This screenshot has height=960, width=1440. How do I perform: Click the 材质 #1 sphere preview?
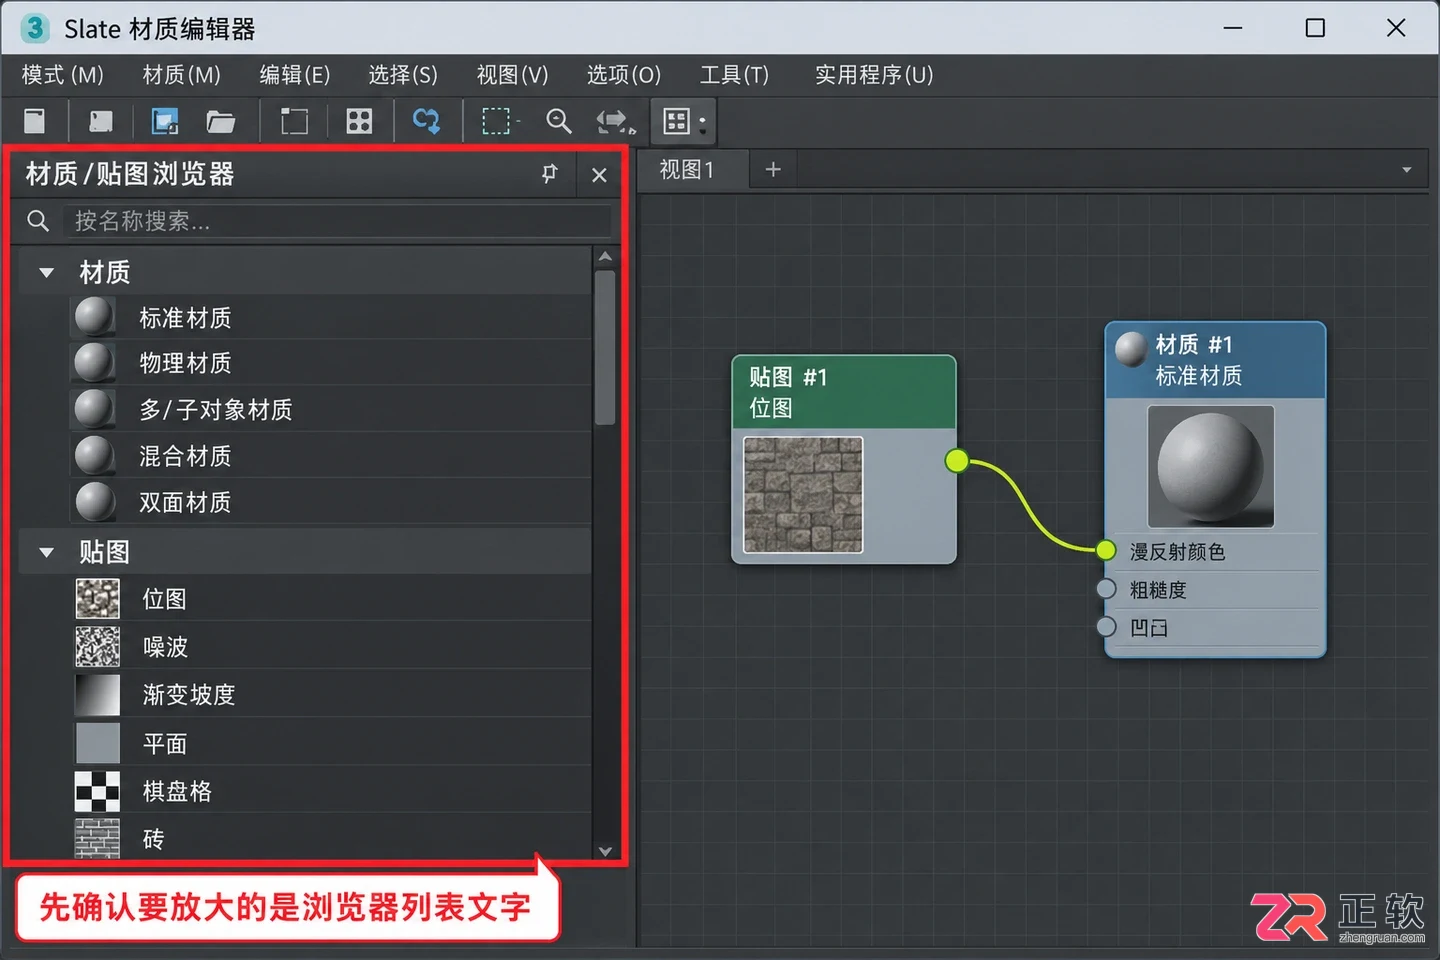coord(1211,466)
